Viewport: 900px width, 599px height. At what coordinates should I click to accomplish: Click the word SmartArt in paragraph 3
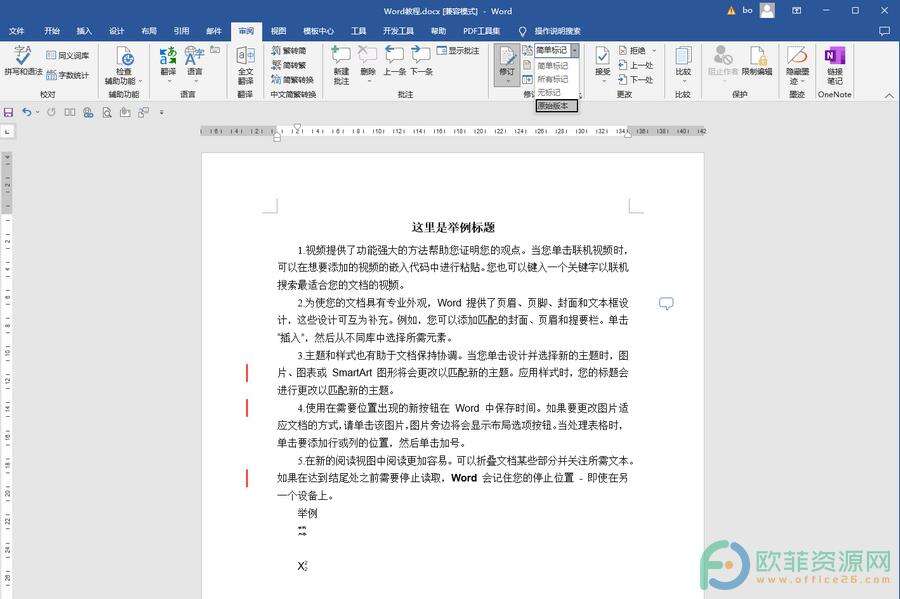coord(352,373)
